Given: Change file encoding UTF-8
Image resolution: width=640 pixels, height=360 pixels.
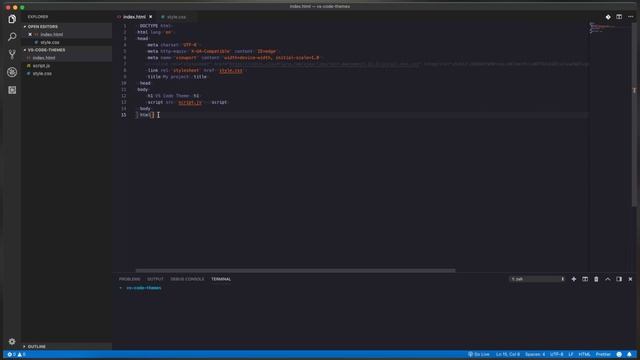Looking at the screenshot, I should click(x=557, y=354).
